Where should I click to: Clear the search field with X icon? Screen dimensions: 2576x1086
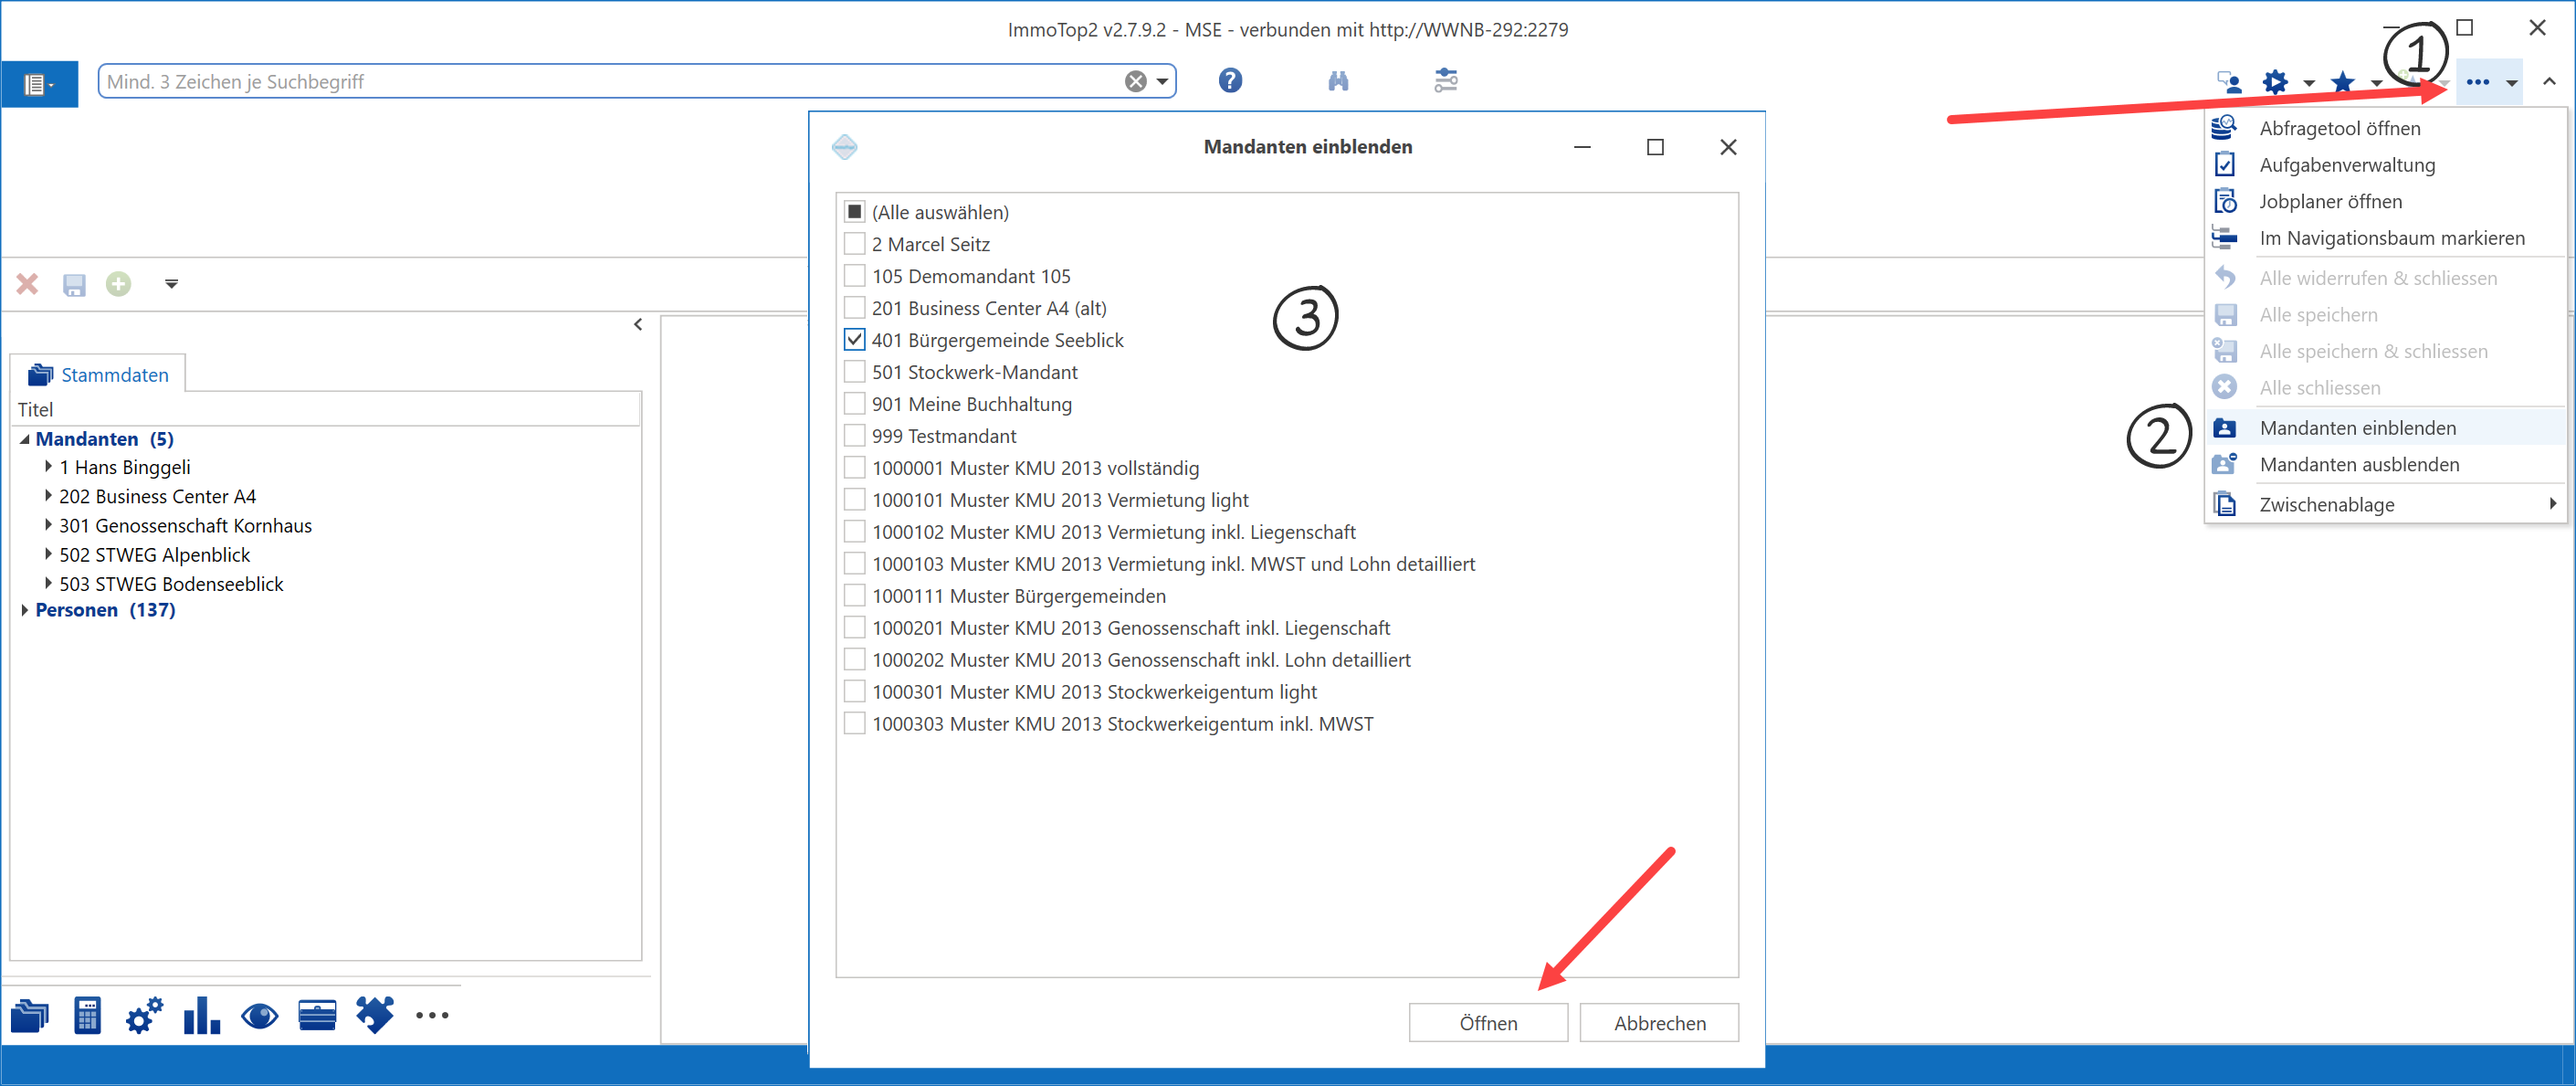[1136, 82]
